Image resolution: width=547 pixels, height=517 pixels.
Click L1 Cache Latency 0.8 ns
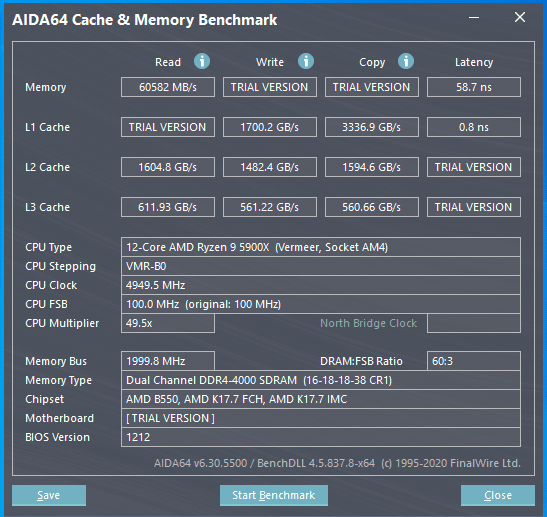point(474,127)
